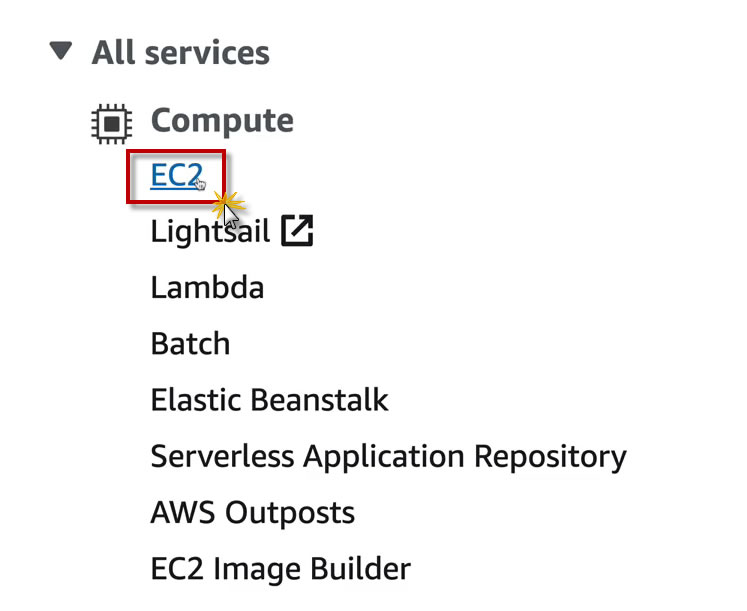
Task: Choose the Lambda entry under Compute
Action: pos(207,288)
